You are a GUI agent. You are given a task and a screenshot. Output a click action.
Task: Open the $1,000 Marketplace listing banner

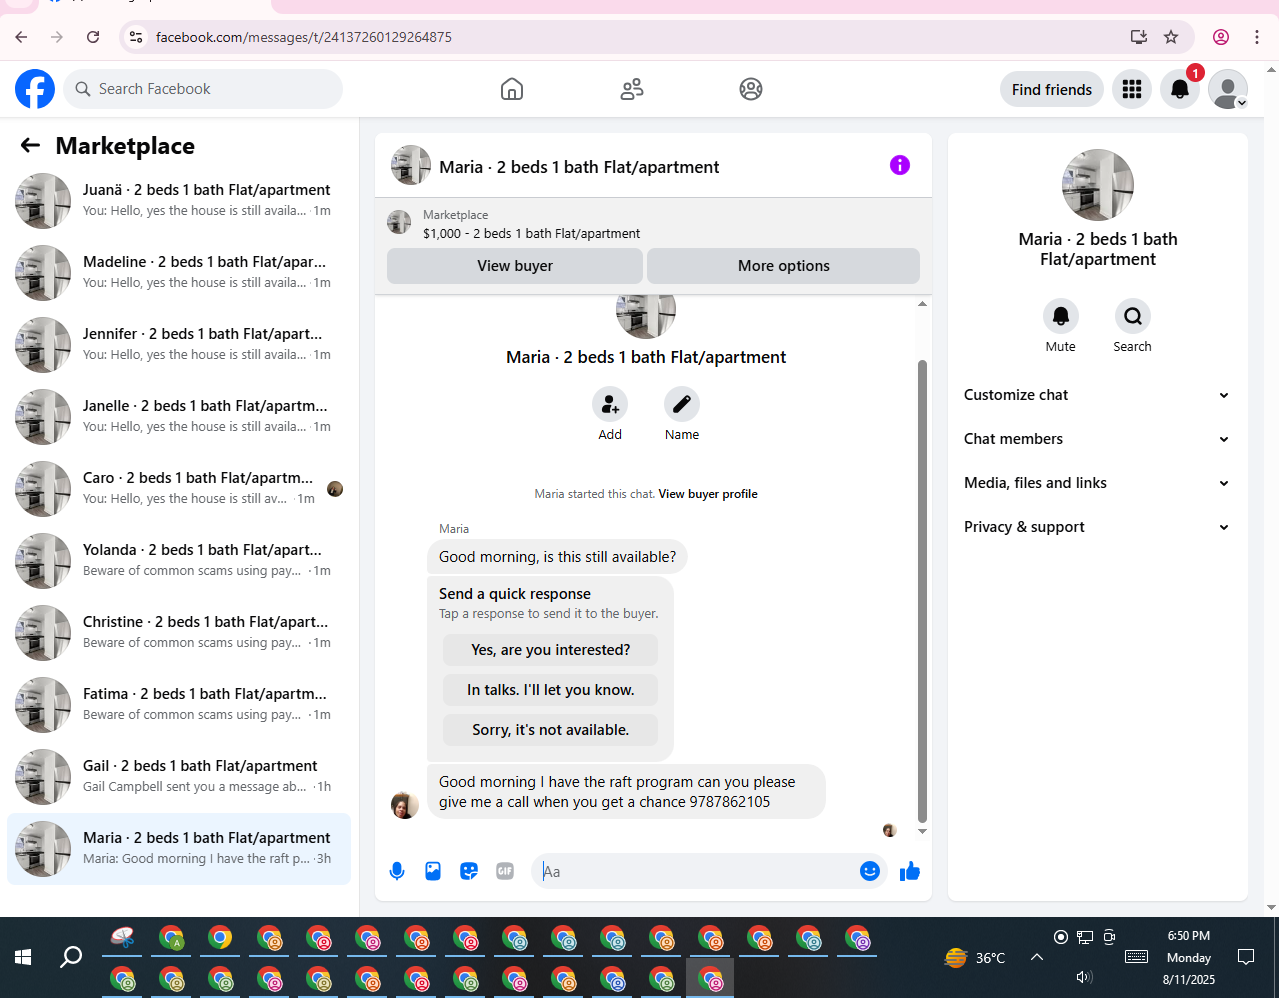(653, 224)
